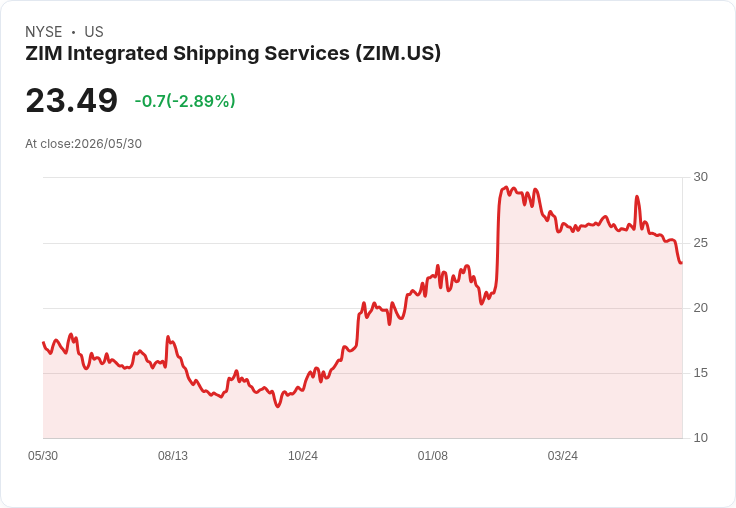The image size is (736, 508).
Task: Click the 03/24 x-axis date label
Action: [563, 456]
